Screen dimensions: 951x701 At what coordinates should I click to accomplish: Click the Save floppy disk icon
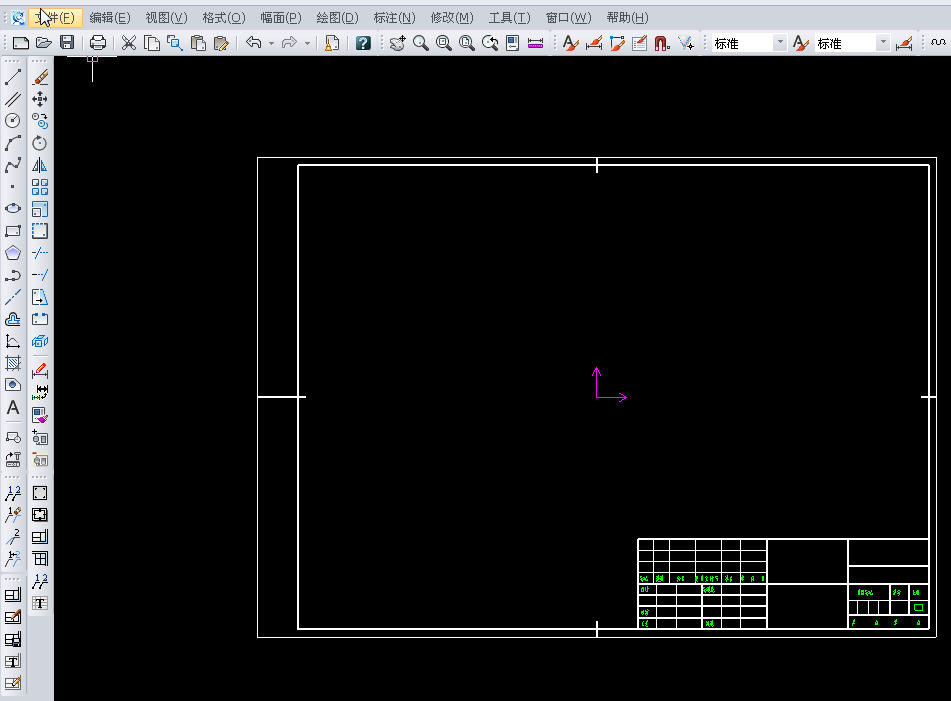pyautogui.click(x=67, y=42)
